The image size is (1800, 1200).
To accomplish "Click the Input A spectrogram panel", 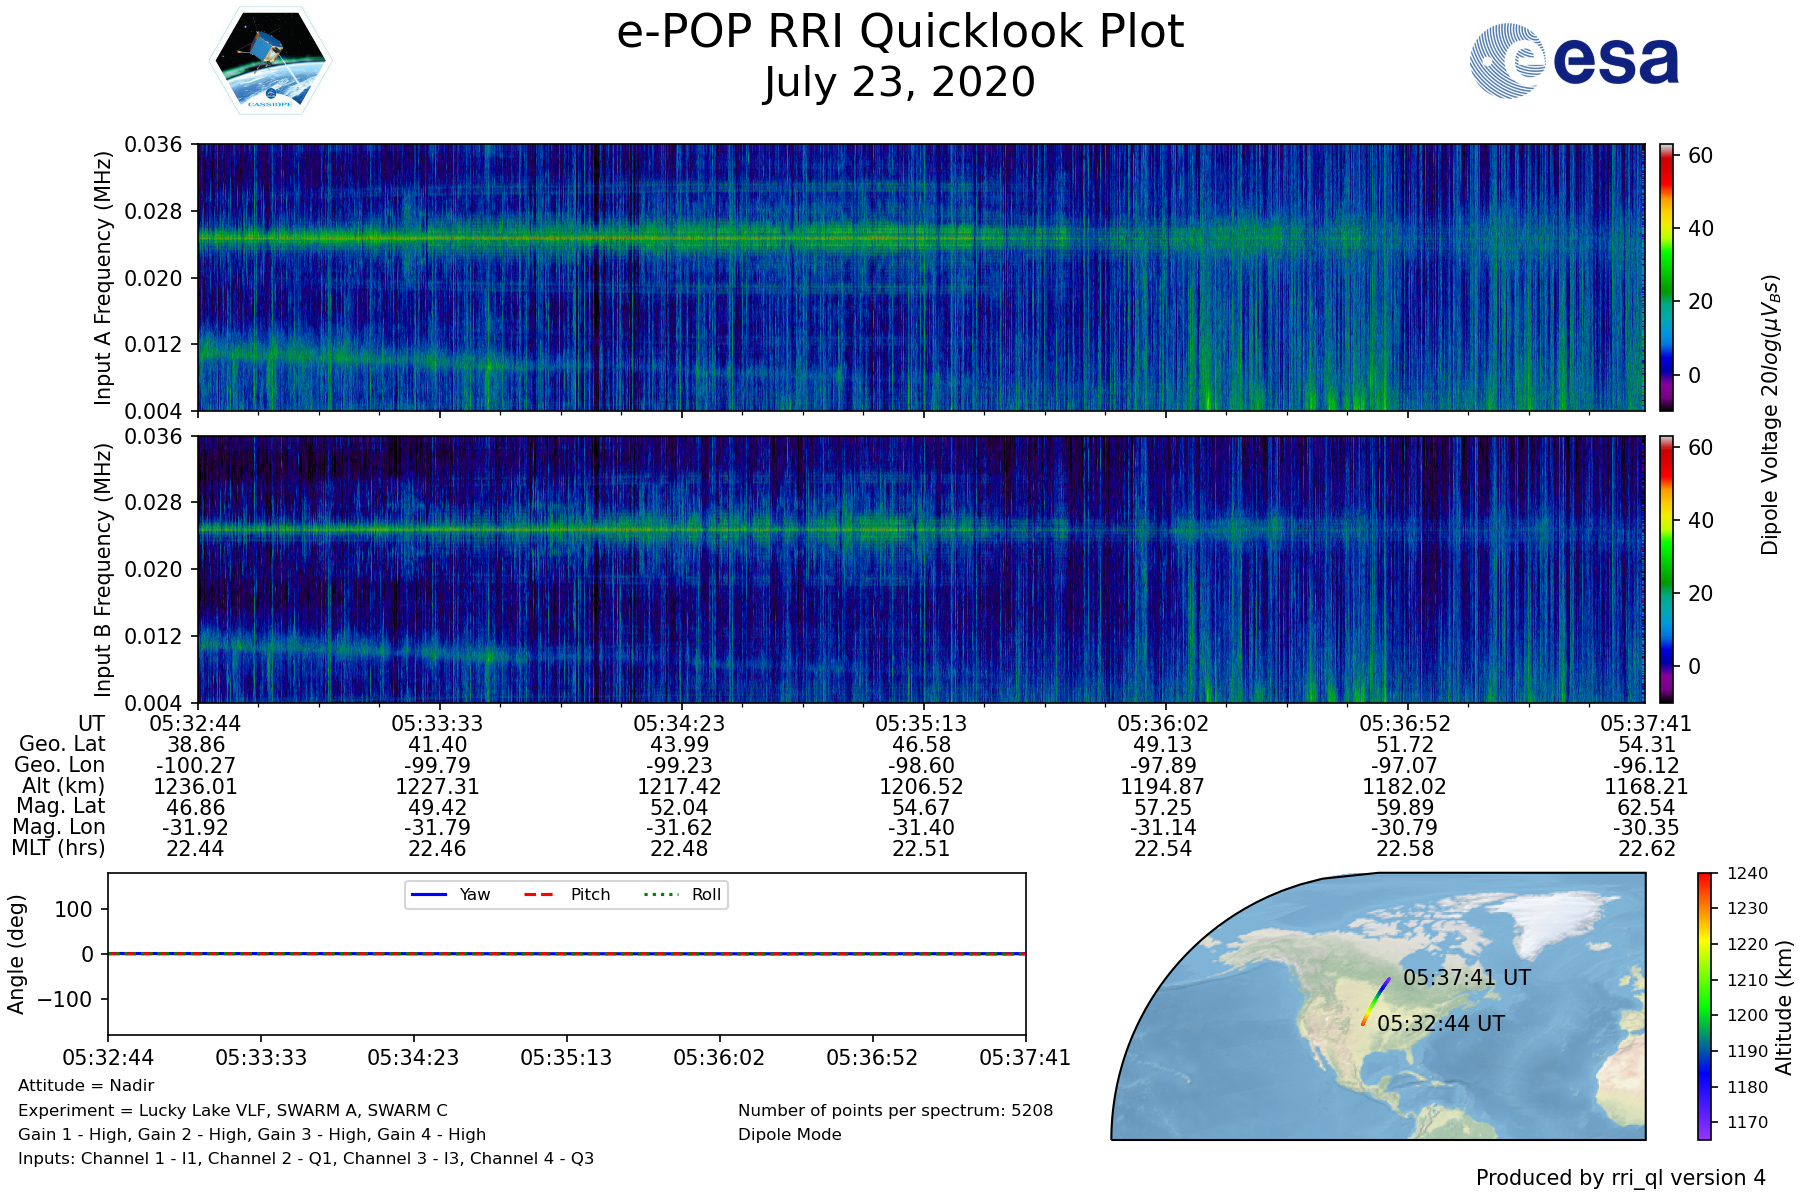I will click(920, 277).
